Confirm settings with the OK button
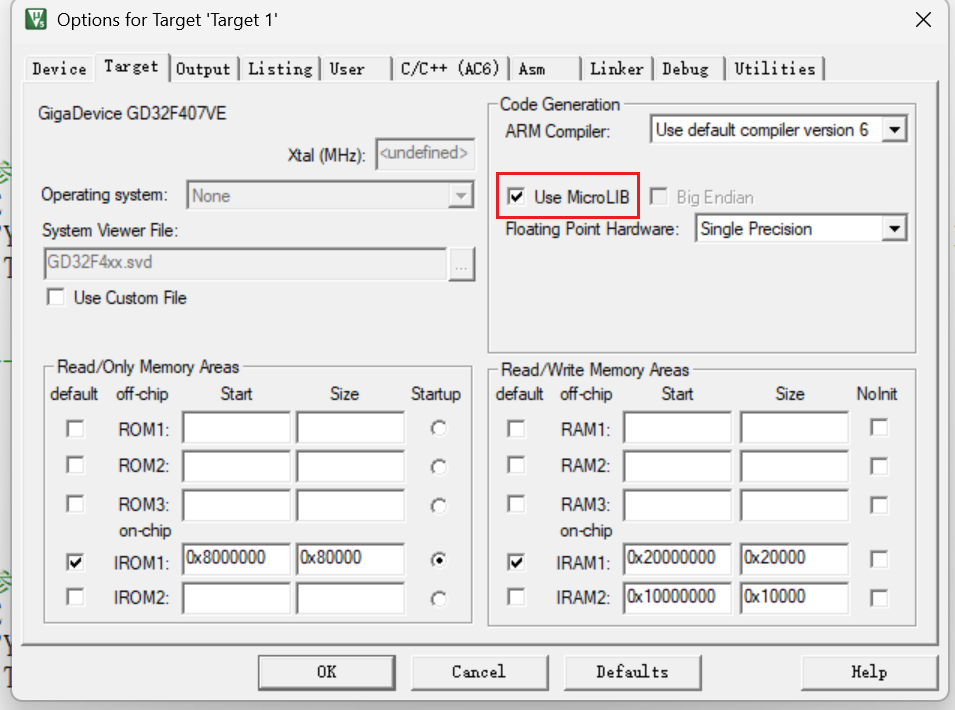The height and width of the screenshot is (710, 955). 326,672
